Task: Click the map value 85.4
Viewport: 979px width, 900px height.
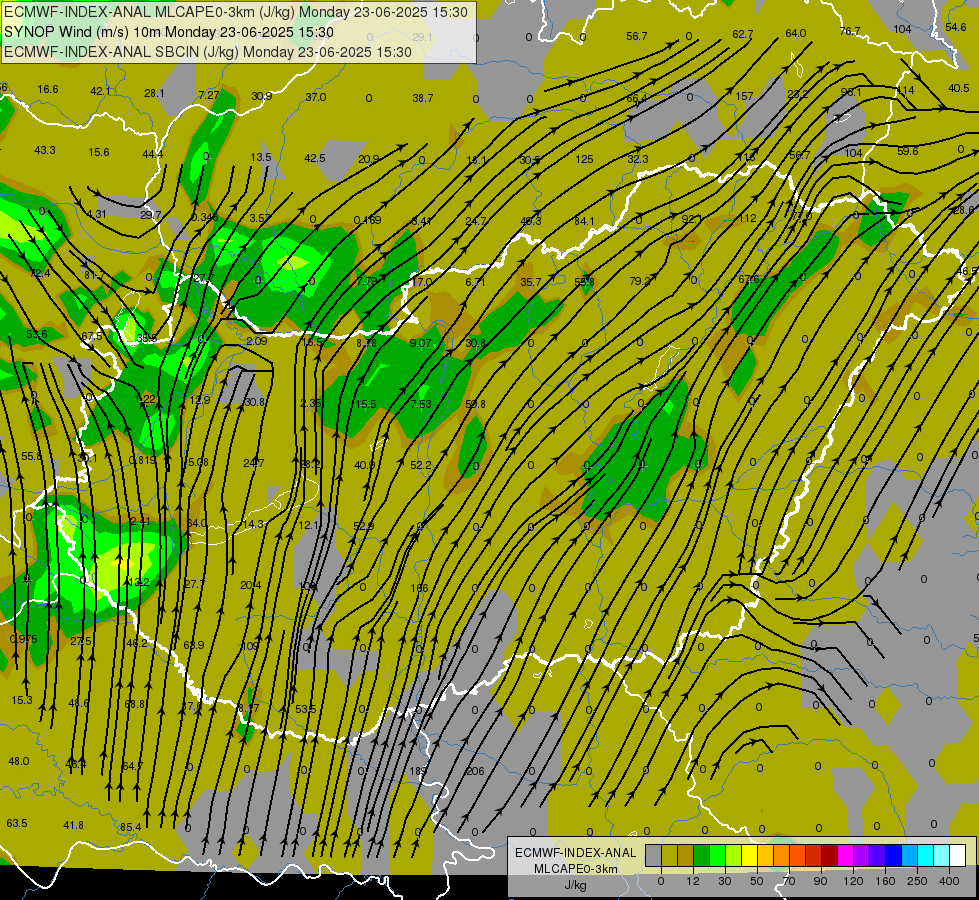Action: [130, 827]
